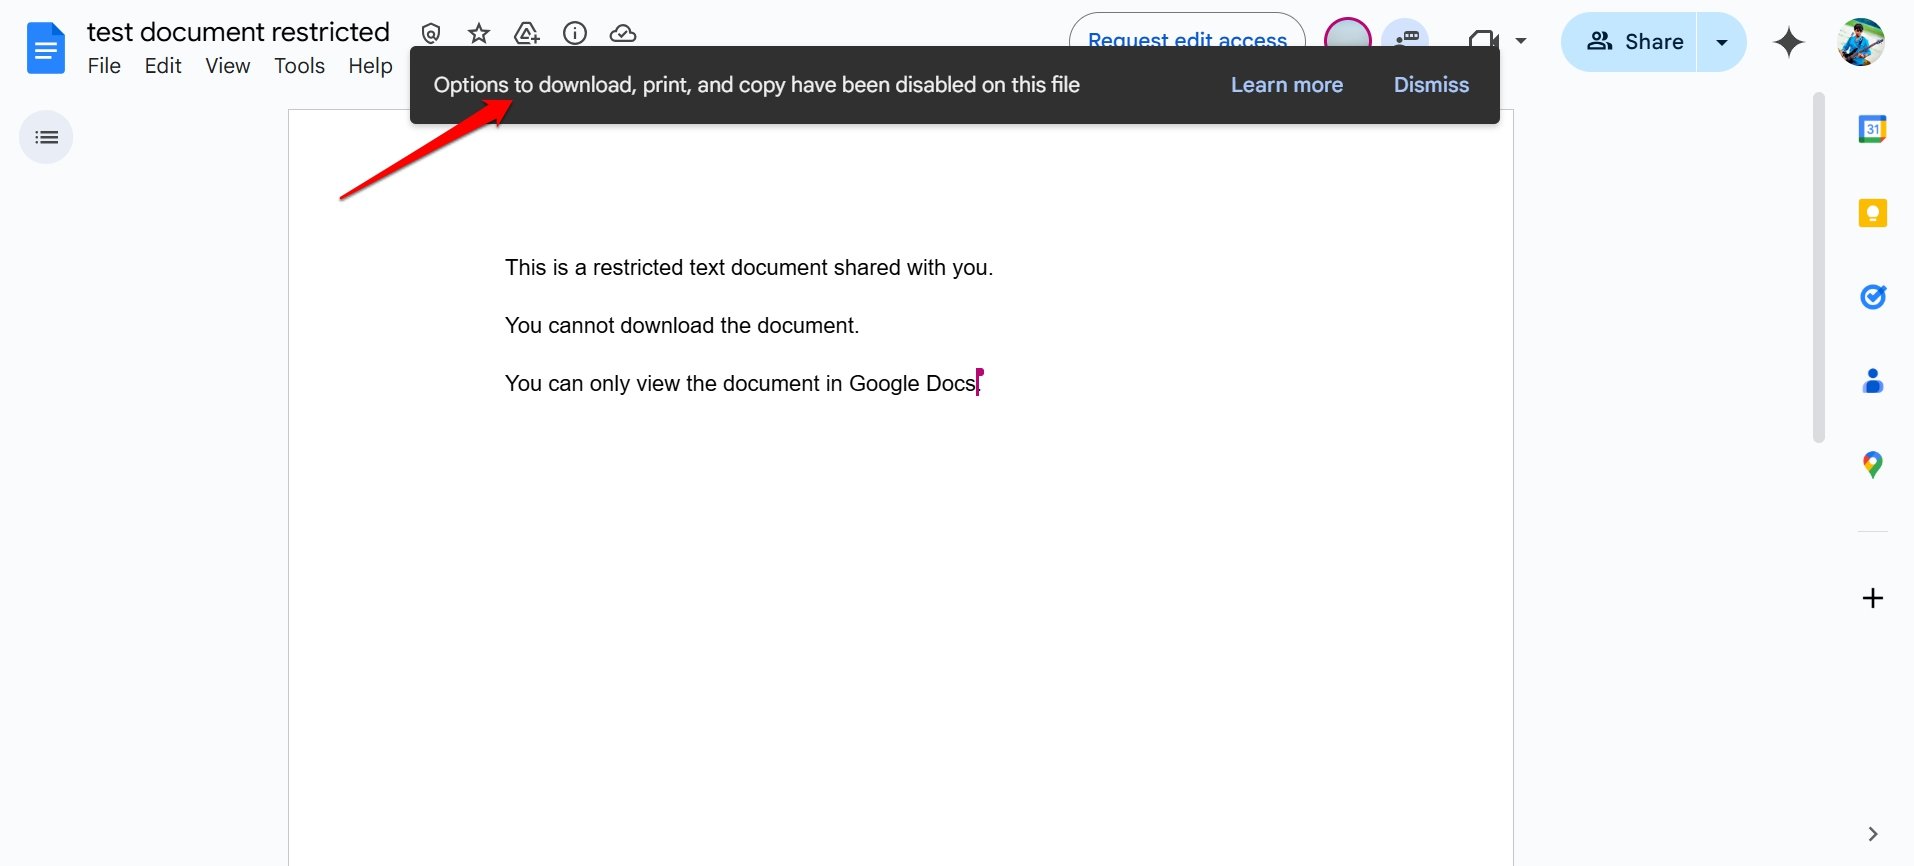Open Google Tasks side panel
The width and height of the screenshot is (1914, 866).
(1872, 297)
